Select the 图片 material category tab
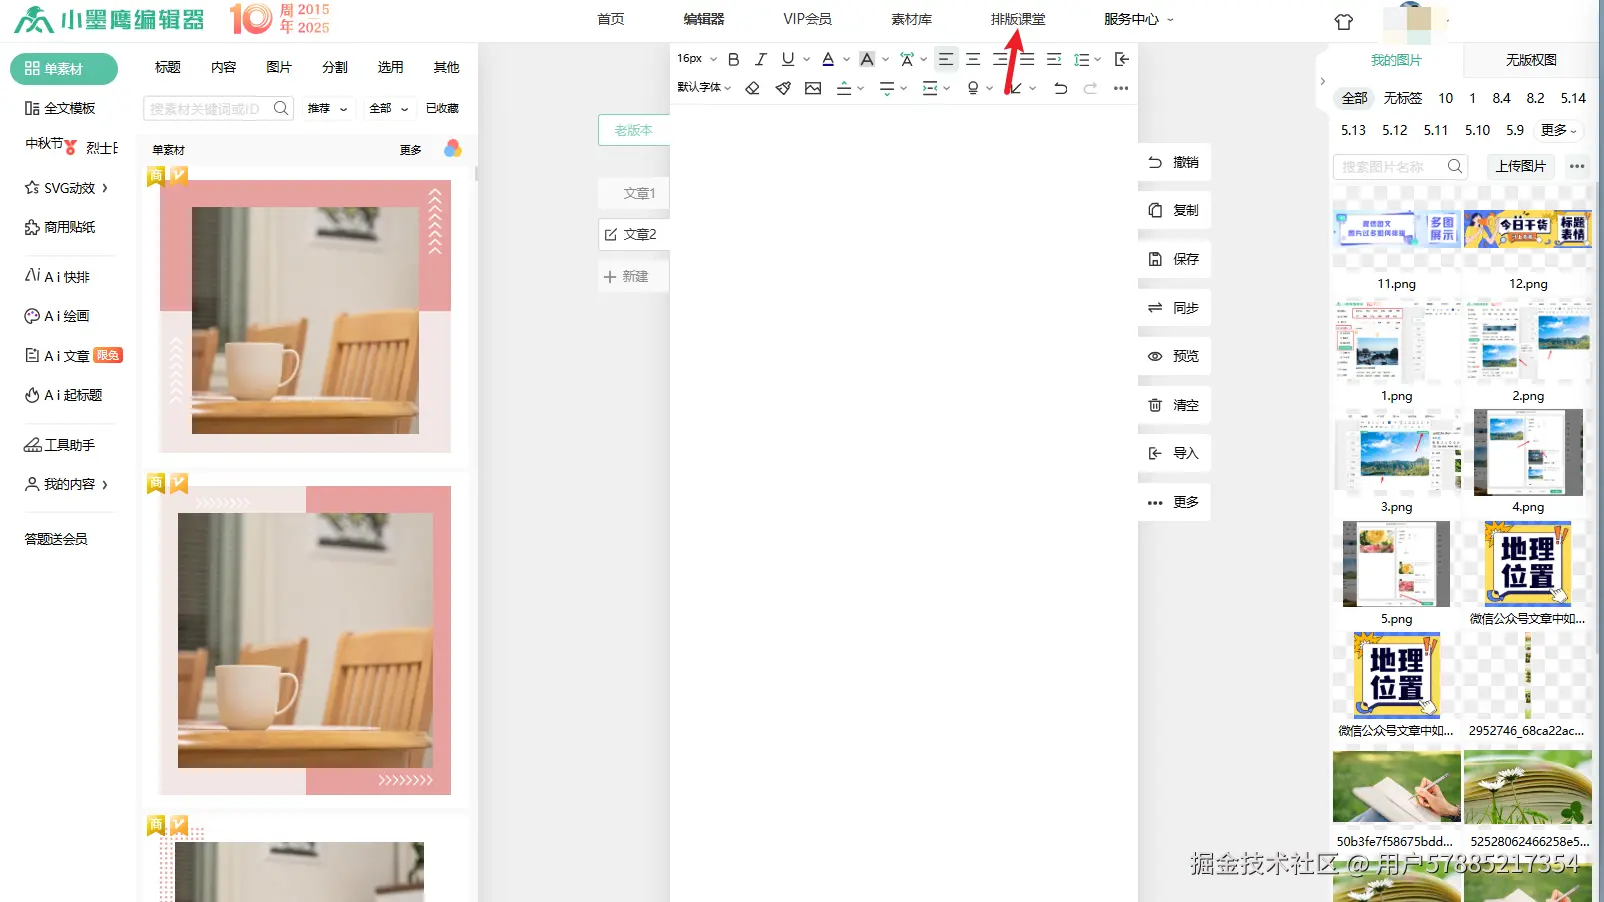1604x902 pixels. pos(279,67)
